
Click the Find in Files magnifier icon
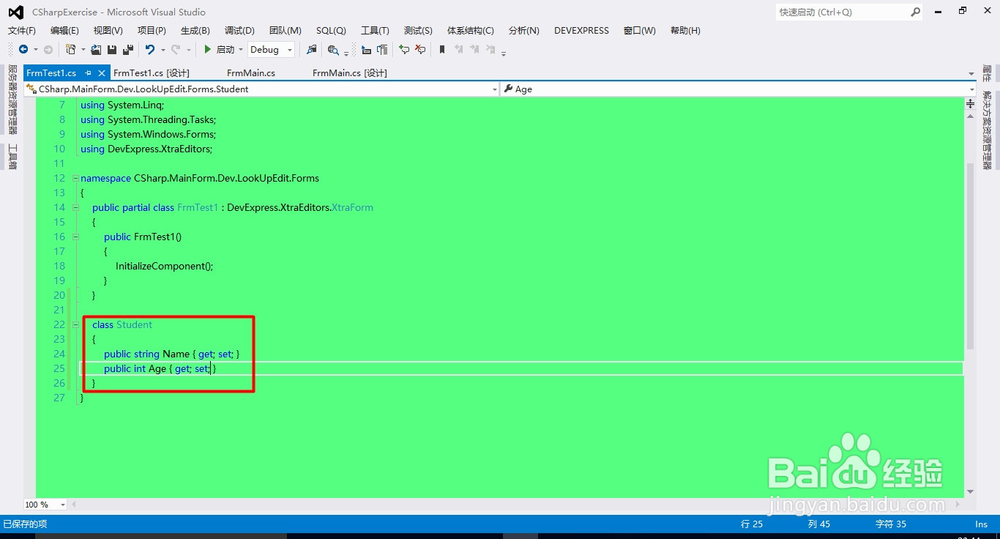coord(333,49)
